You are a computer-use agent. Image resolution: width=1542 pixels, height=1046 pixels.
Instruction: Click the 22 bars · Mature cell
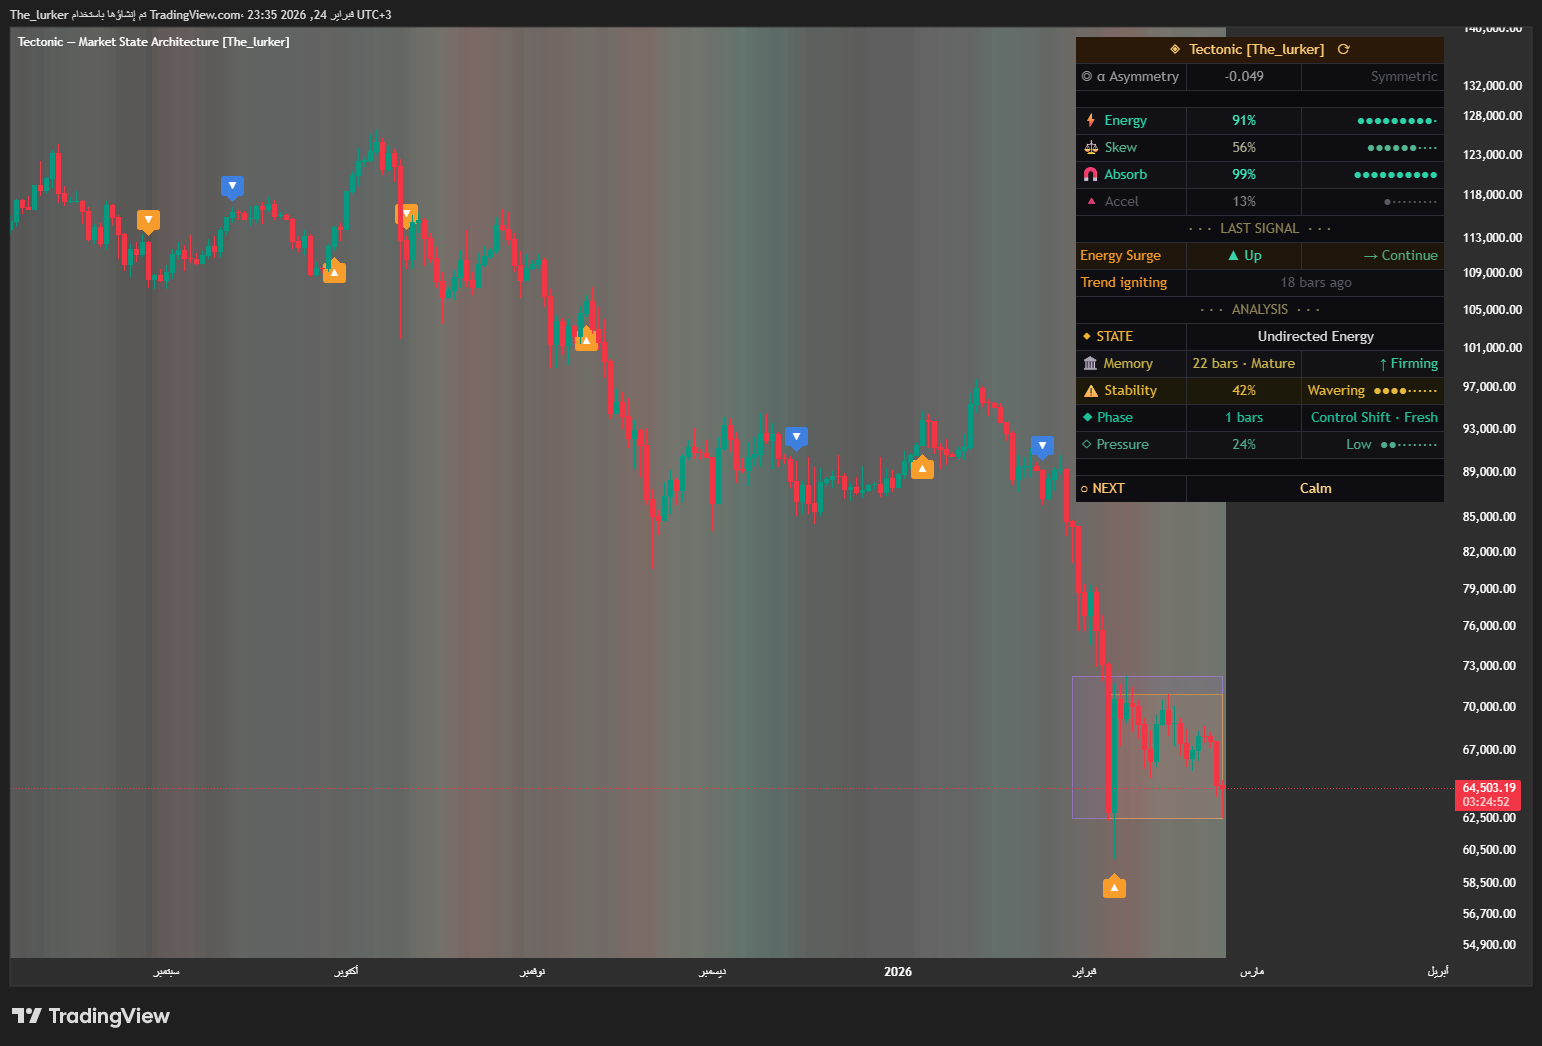1243,363
